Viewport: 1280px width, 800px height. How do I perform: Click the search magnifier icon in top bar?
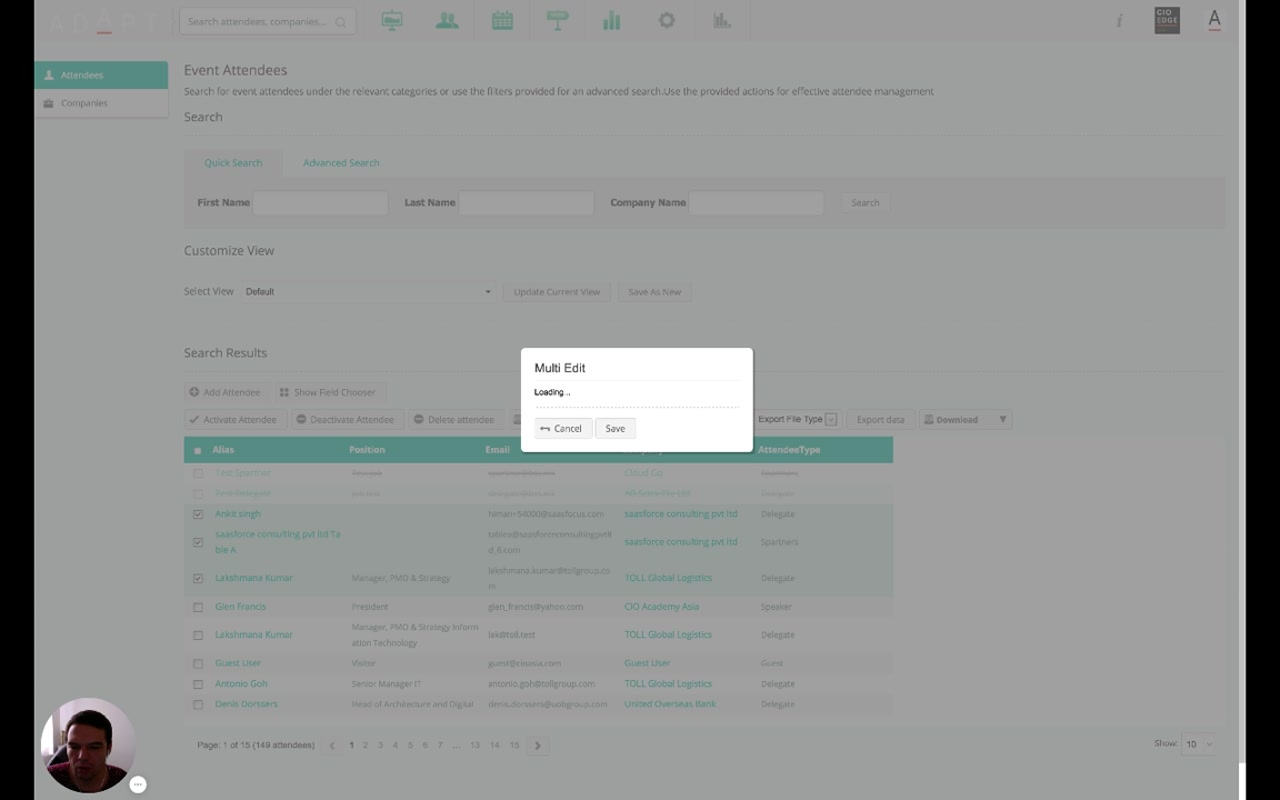click(341, 22)
